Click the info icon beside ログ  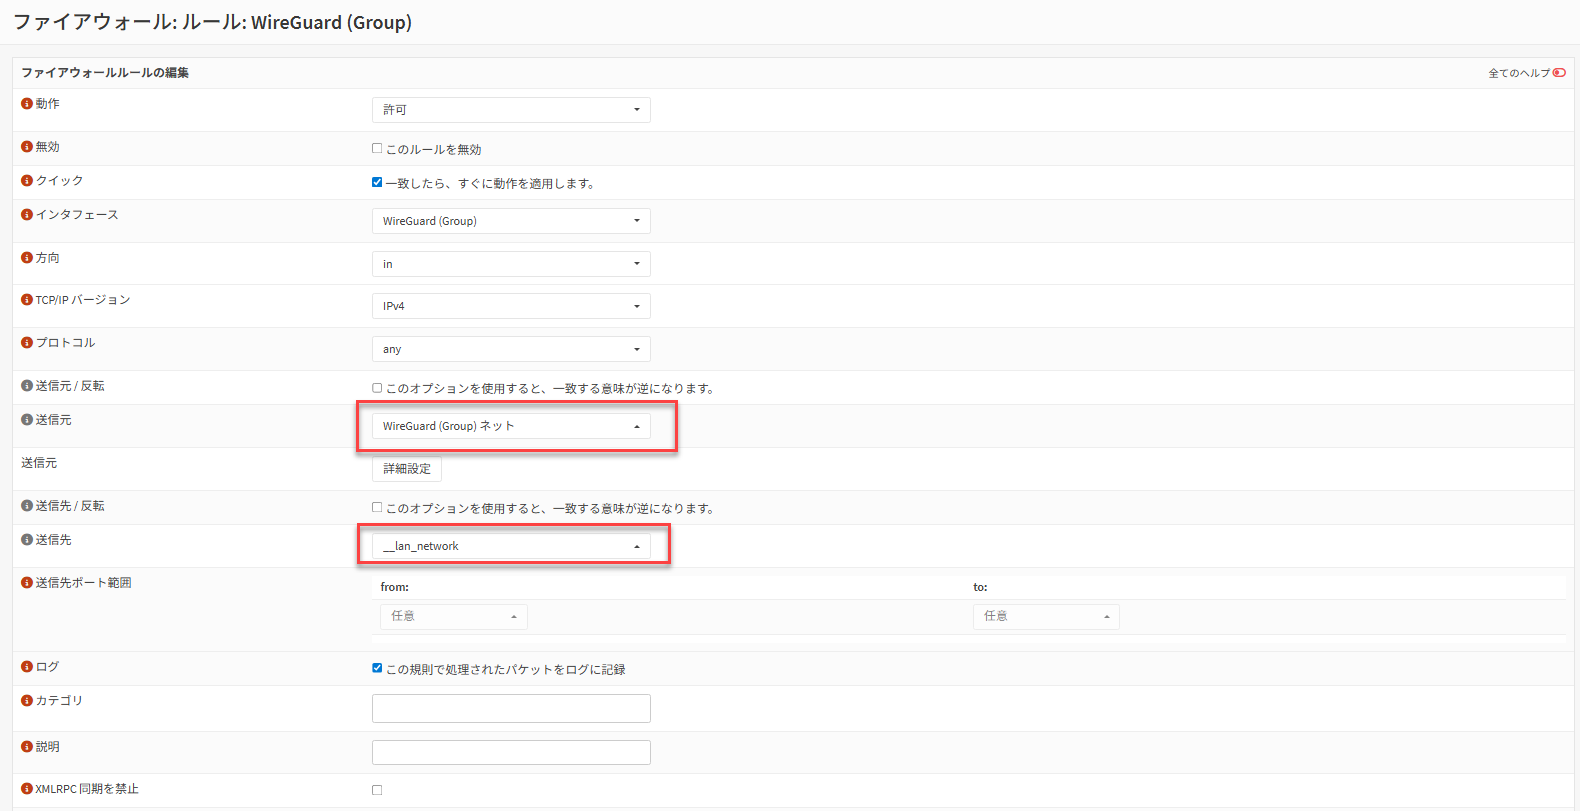[27, 667]
